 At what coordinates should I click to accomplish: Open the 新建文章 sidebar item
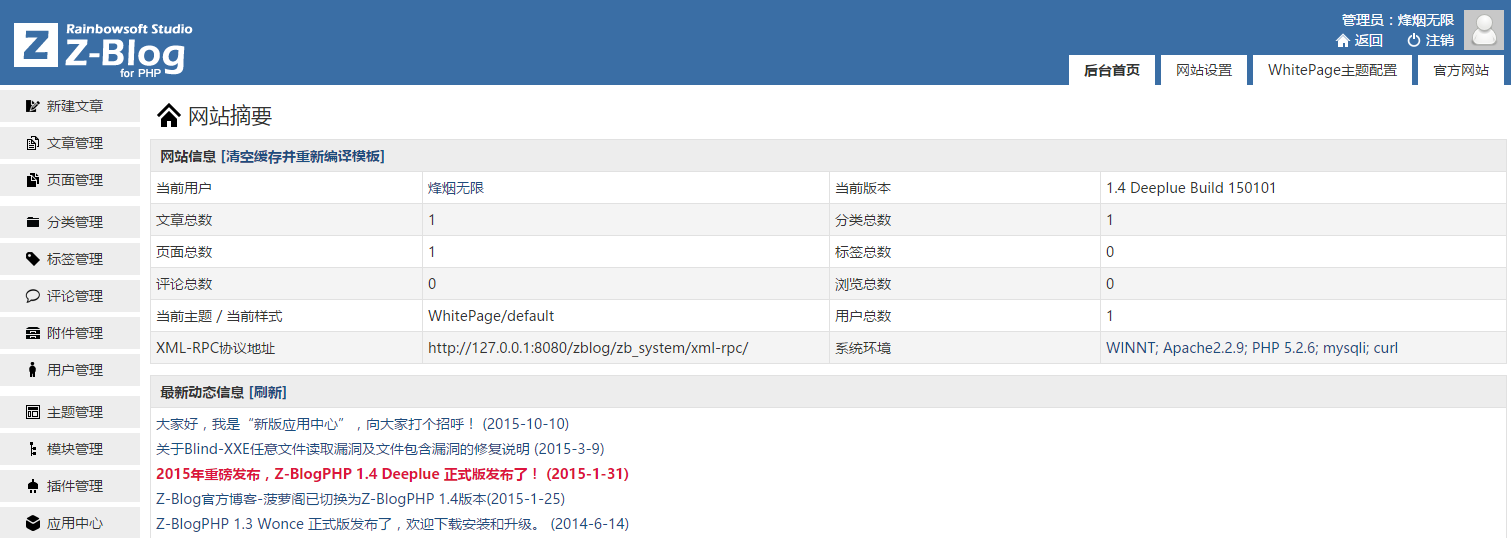tap(70, 106)
